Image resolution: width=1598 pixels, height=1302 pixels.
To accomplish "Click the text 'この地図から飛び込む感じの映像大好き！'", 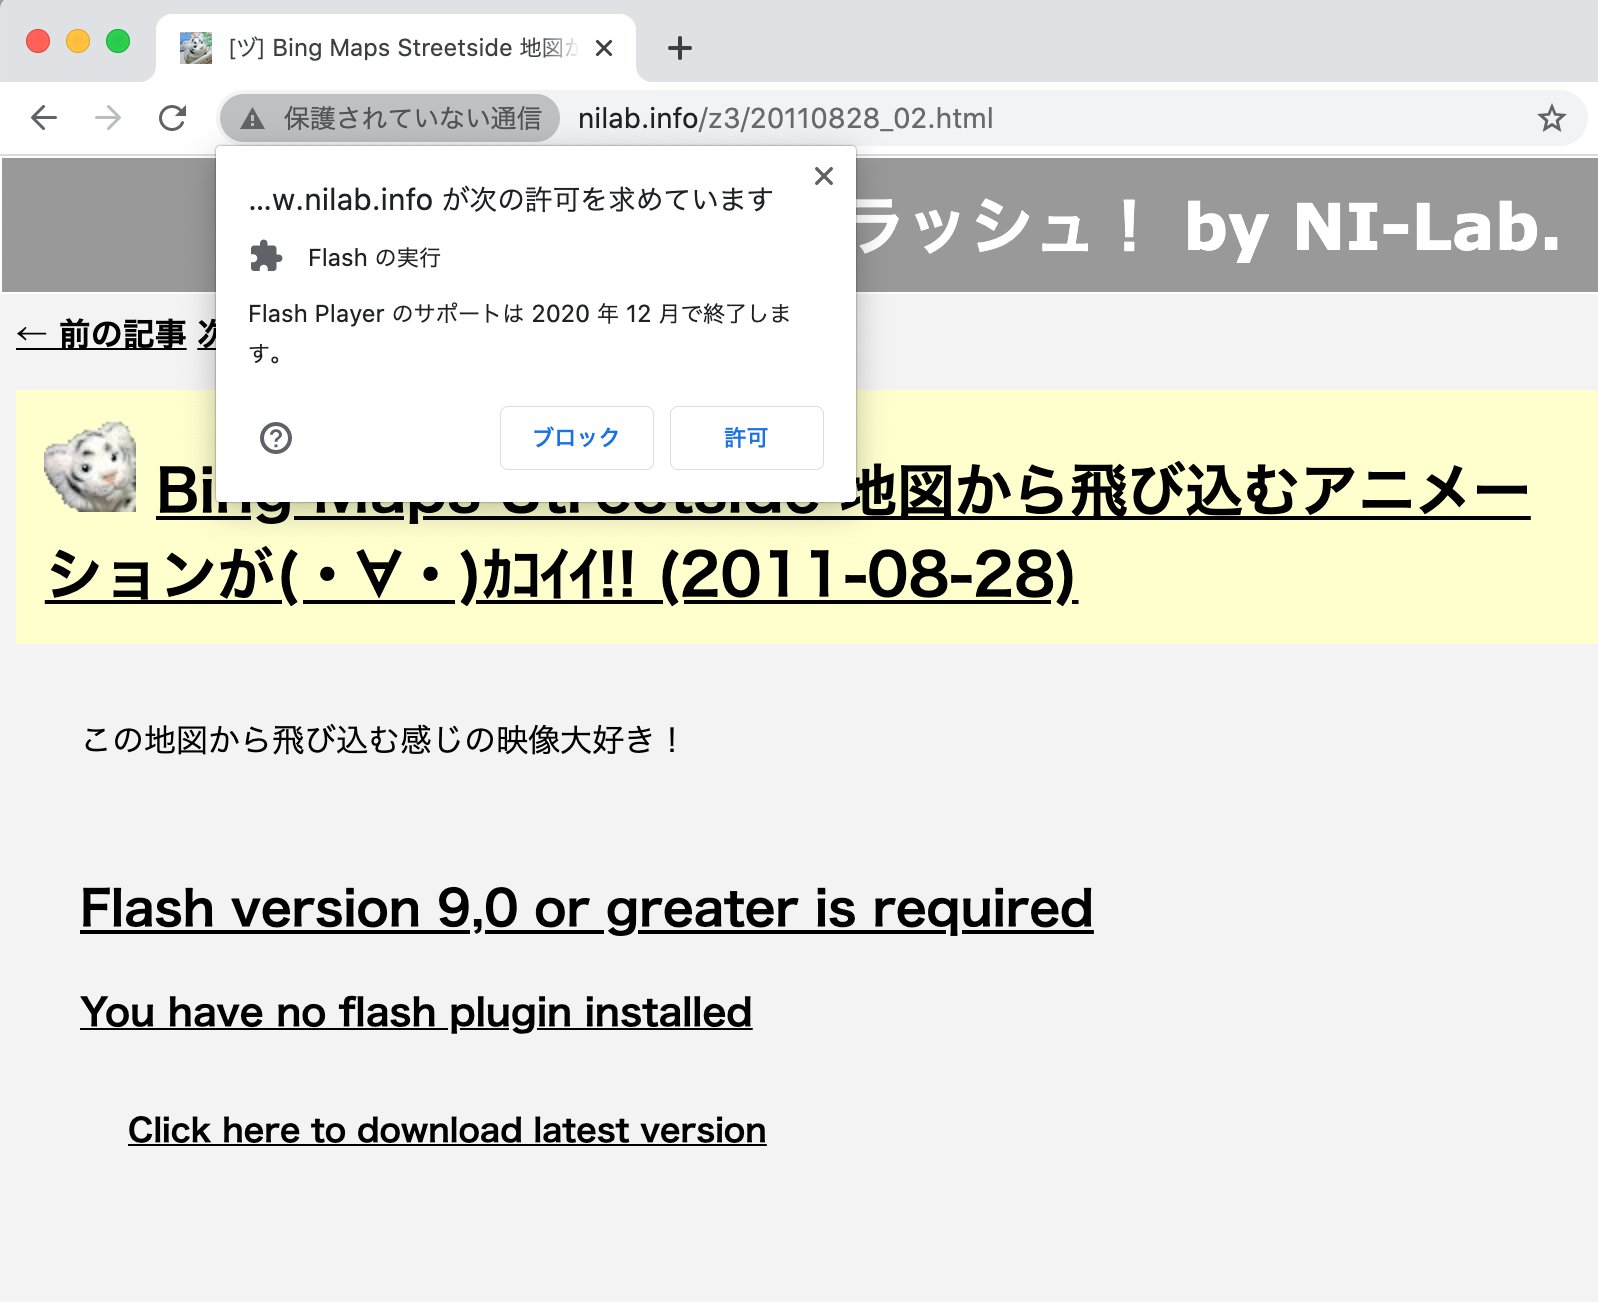I will (382, 740).
